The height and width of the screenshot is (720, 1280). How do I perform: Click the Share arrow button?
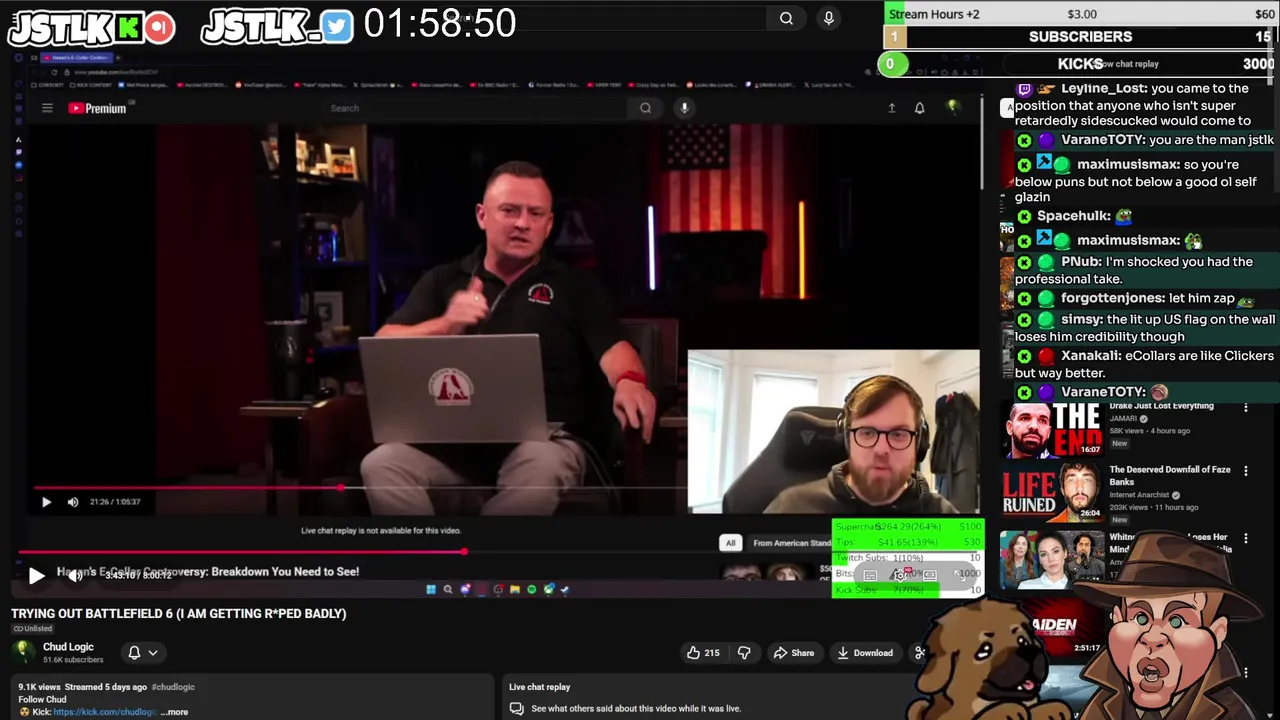(x=794, y=653)
